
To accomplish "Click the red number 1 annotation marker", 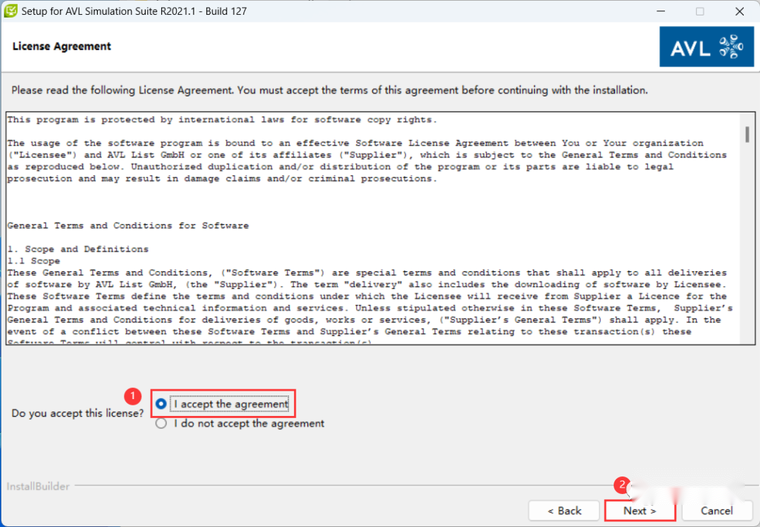I will click(132, 397).
